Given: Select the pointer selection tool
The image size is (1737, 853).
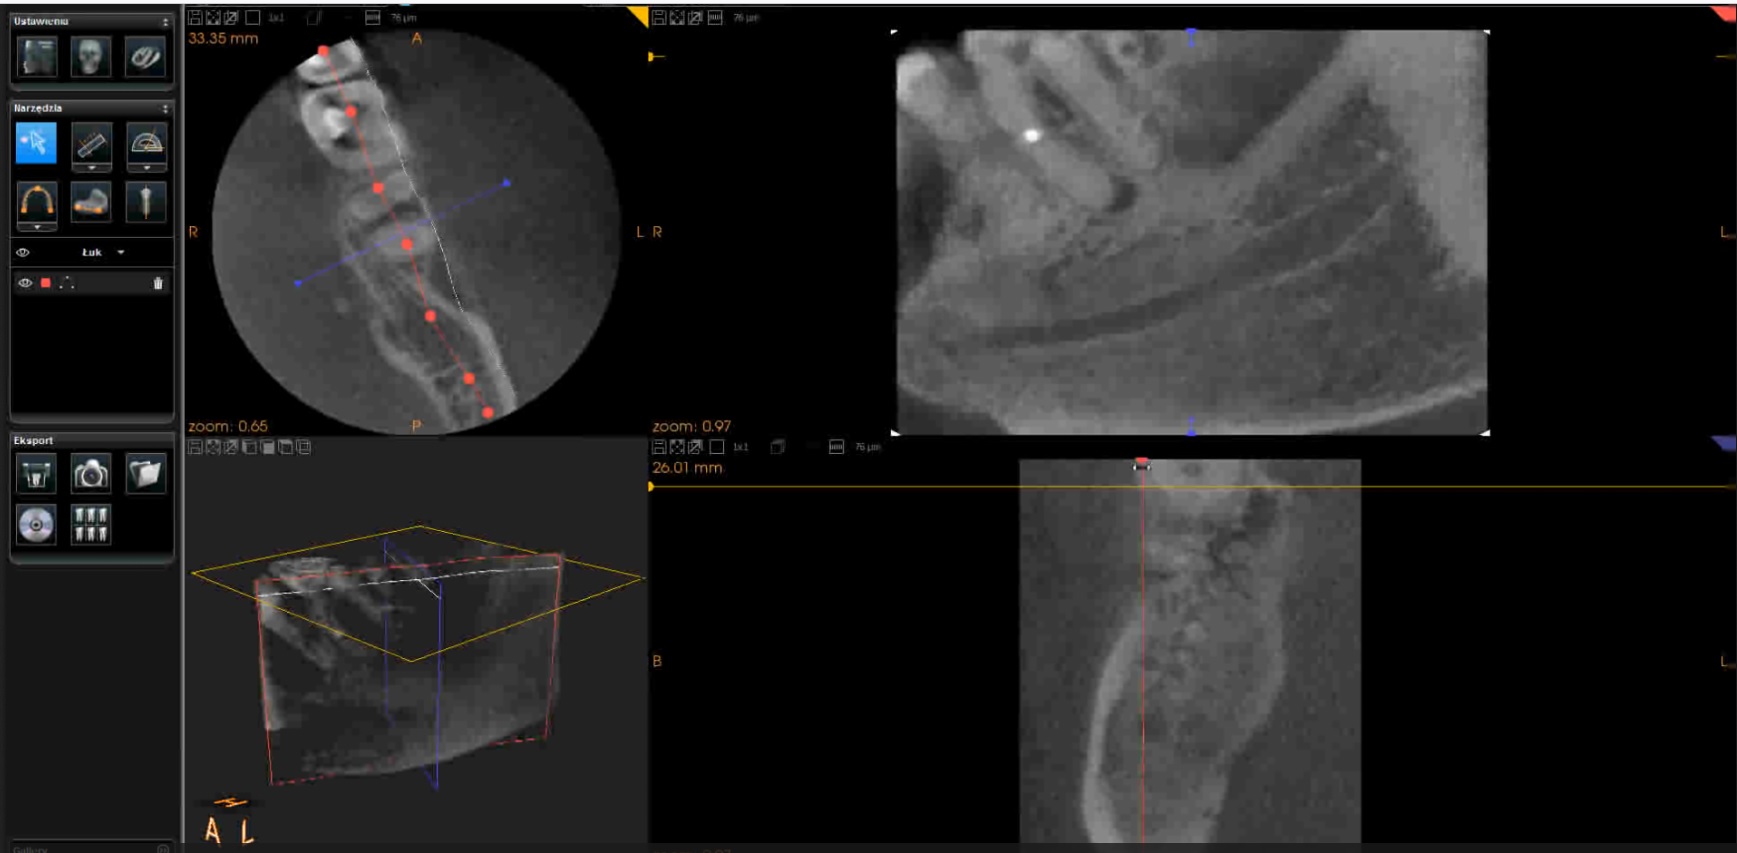Looking at the screenshot, I should (x=36, y=144).
